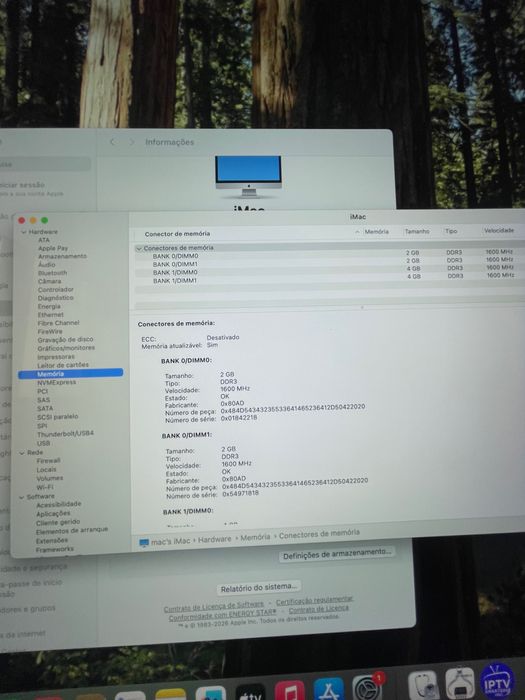
Task: Open the Apple TV app in the Dock
Action: pyautogui.click(x=250, y=694)
